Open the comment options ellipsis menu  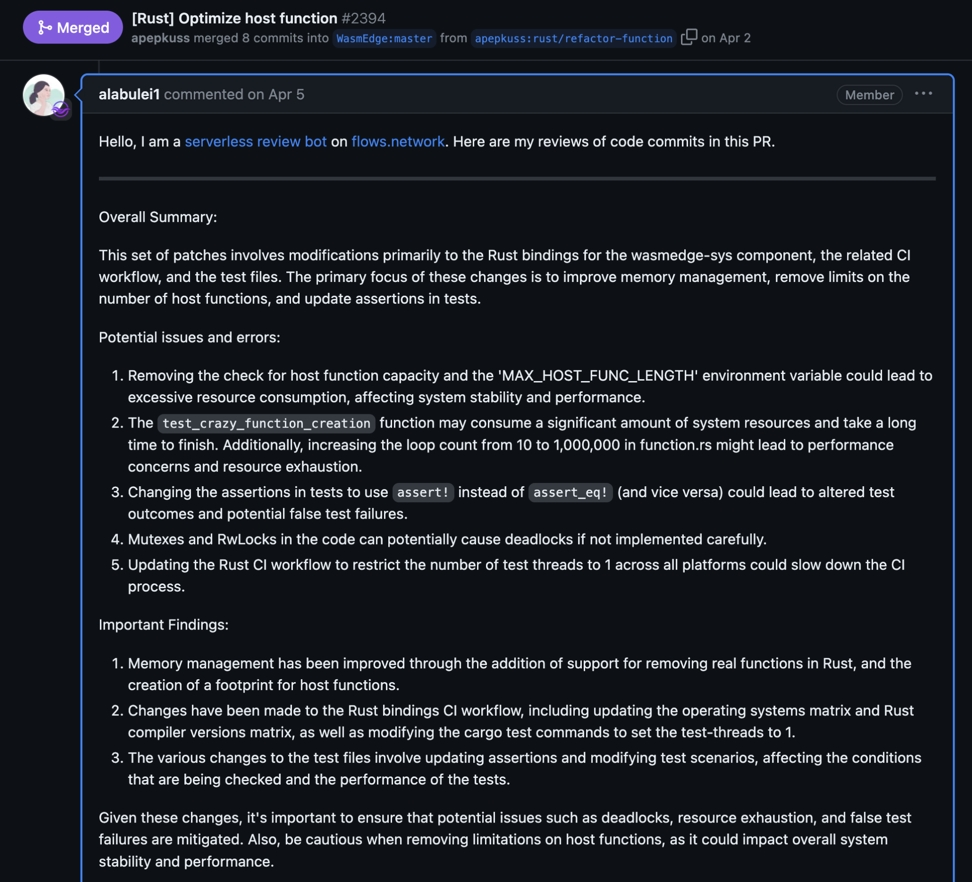tap(923, 94)
